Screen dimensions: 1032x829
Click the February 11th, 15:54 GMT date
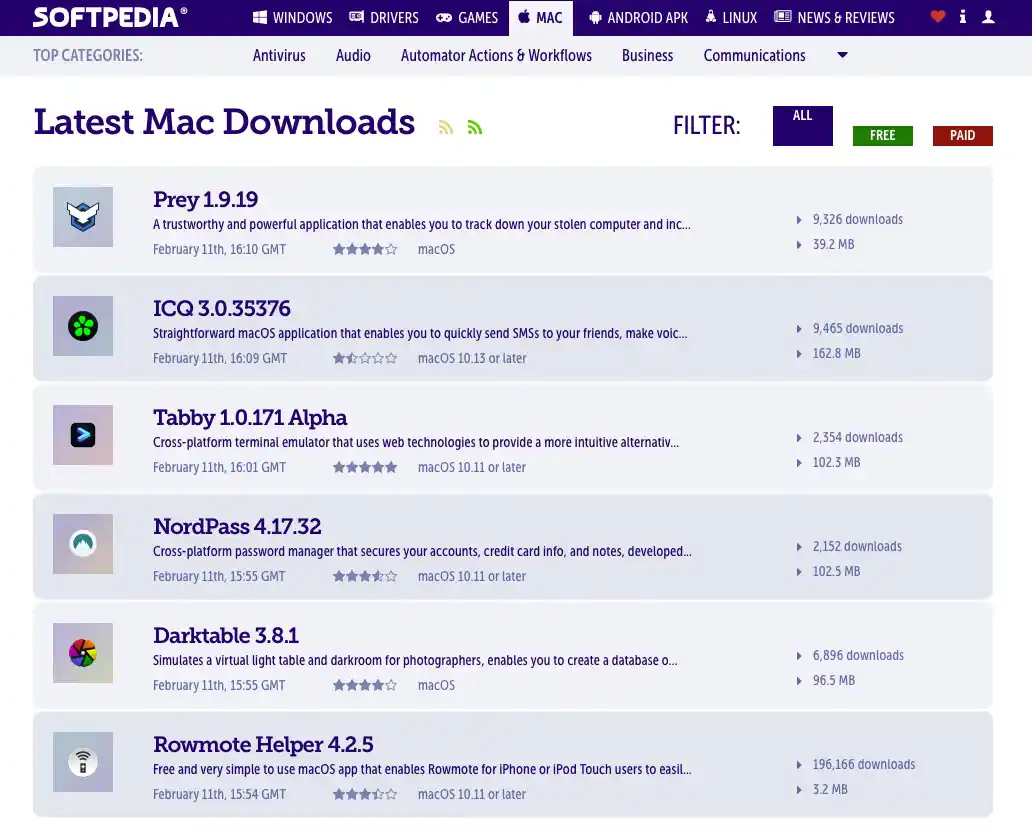pyautogui.click(x=219, y=794)
